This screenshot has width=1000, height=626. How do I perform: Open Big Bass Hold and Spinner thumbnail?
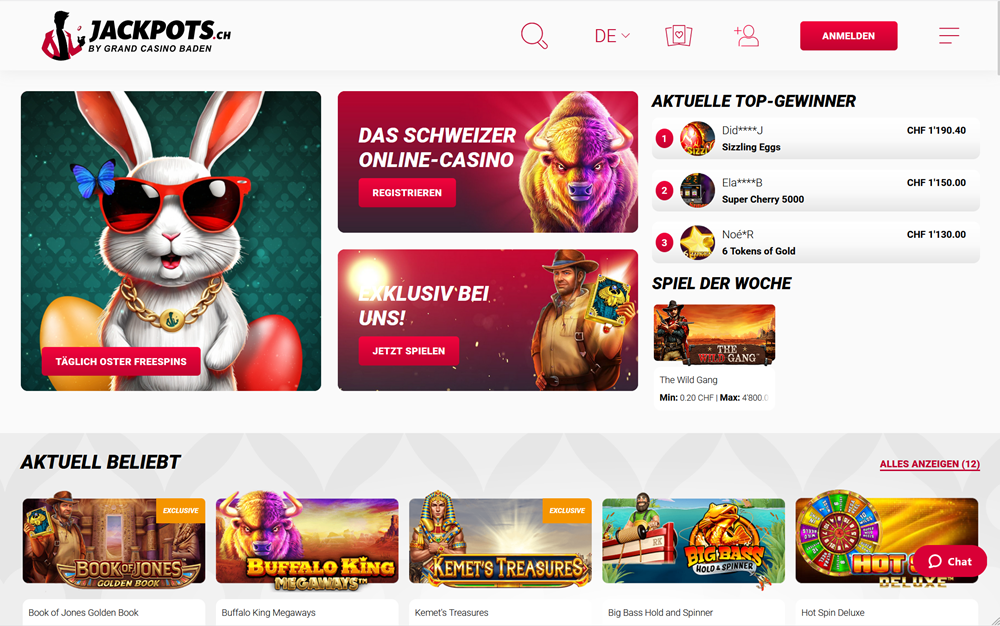(693, 541)
